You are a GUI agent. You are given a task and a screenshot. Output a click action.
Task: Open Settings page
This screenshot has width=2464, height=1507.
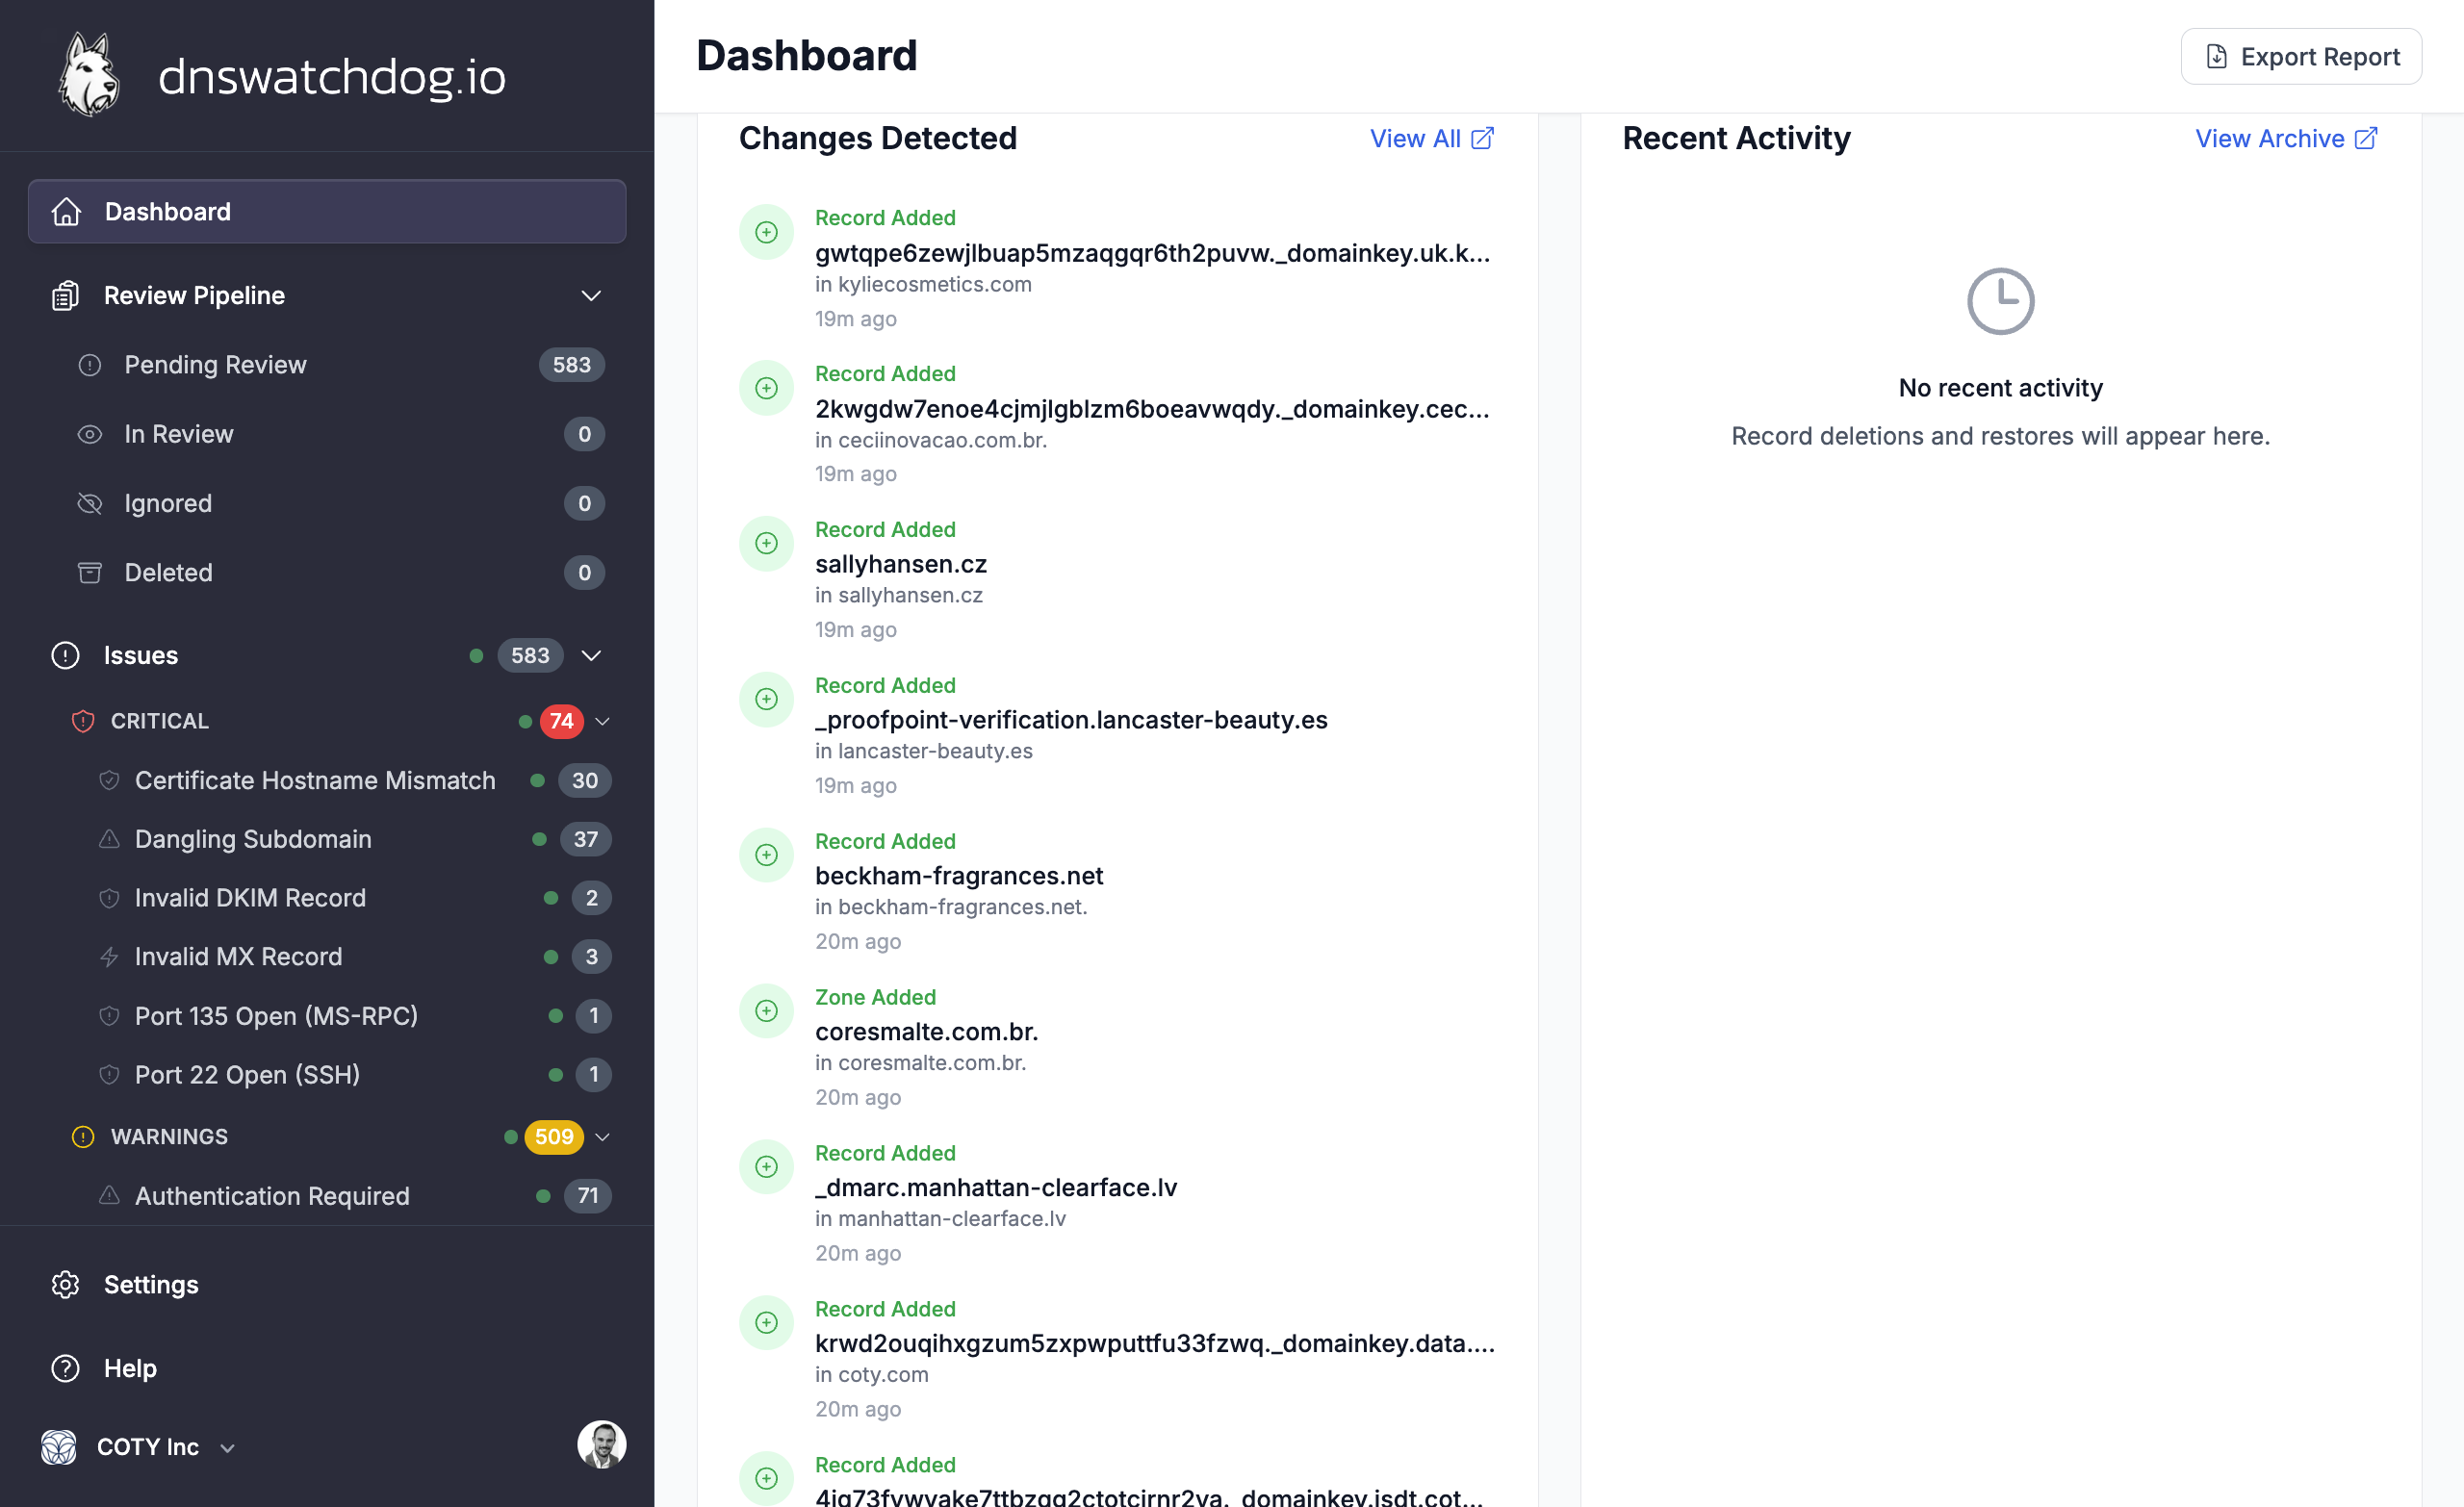tap(327, 1285)
